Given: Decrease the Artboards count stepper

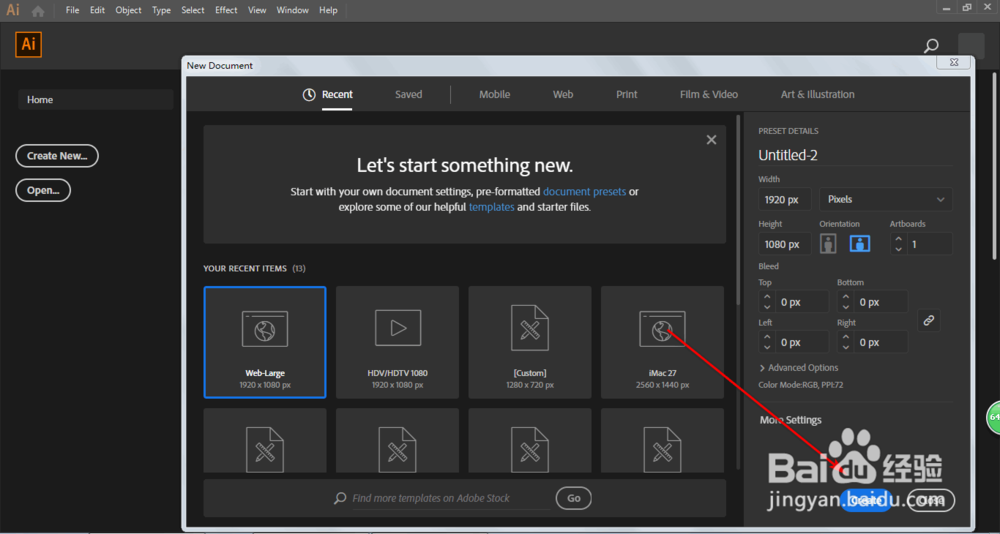Looking at the screenshot, I should click(x=899, y=249).
